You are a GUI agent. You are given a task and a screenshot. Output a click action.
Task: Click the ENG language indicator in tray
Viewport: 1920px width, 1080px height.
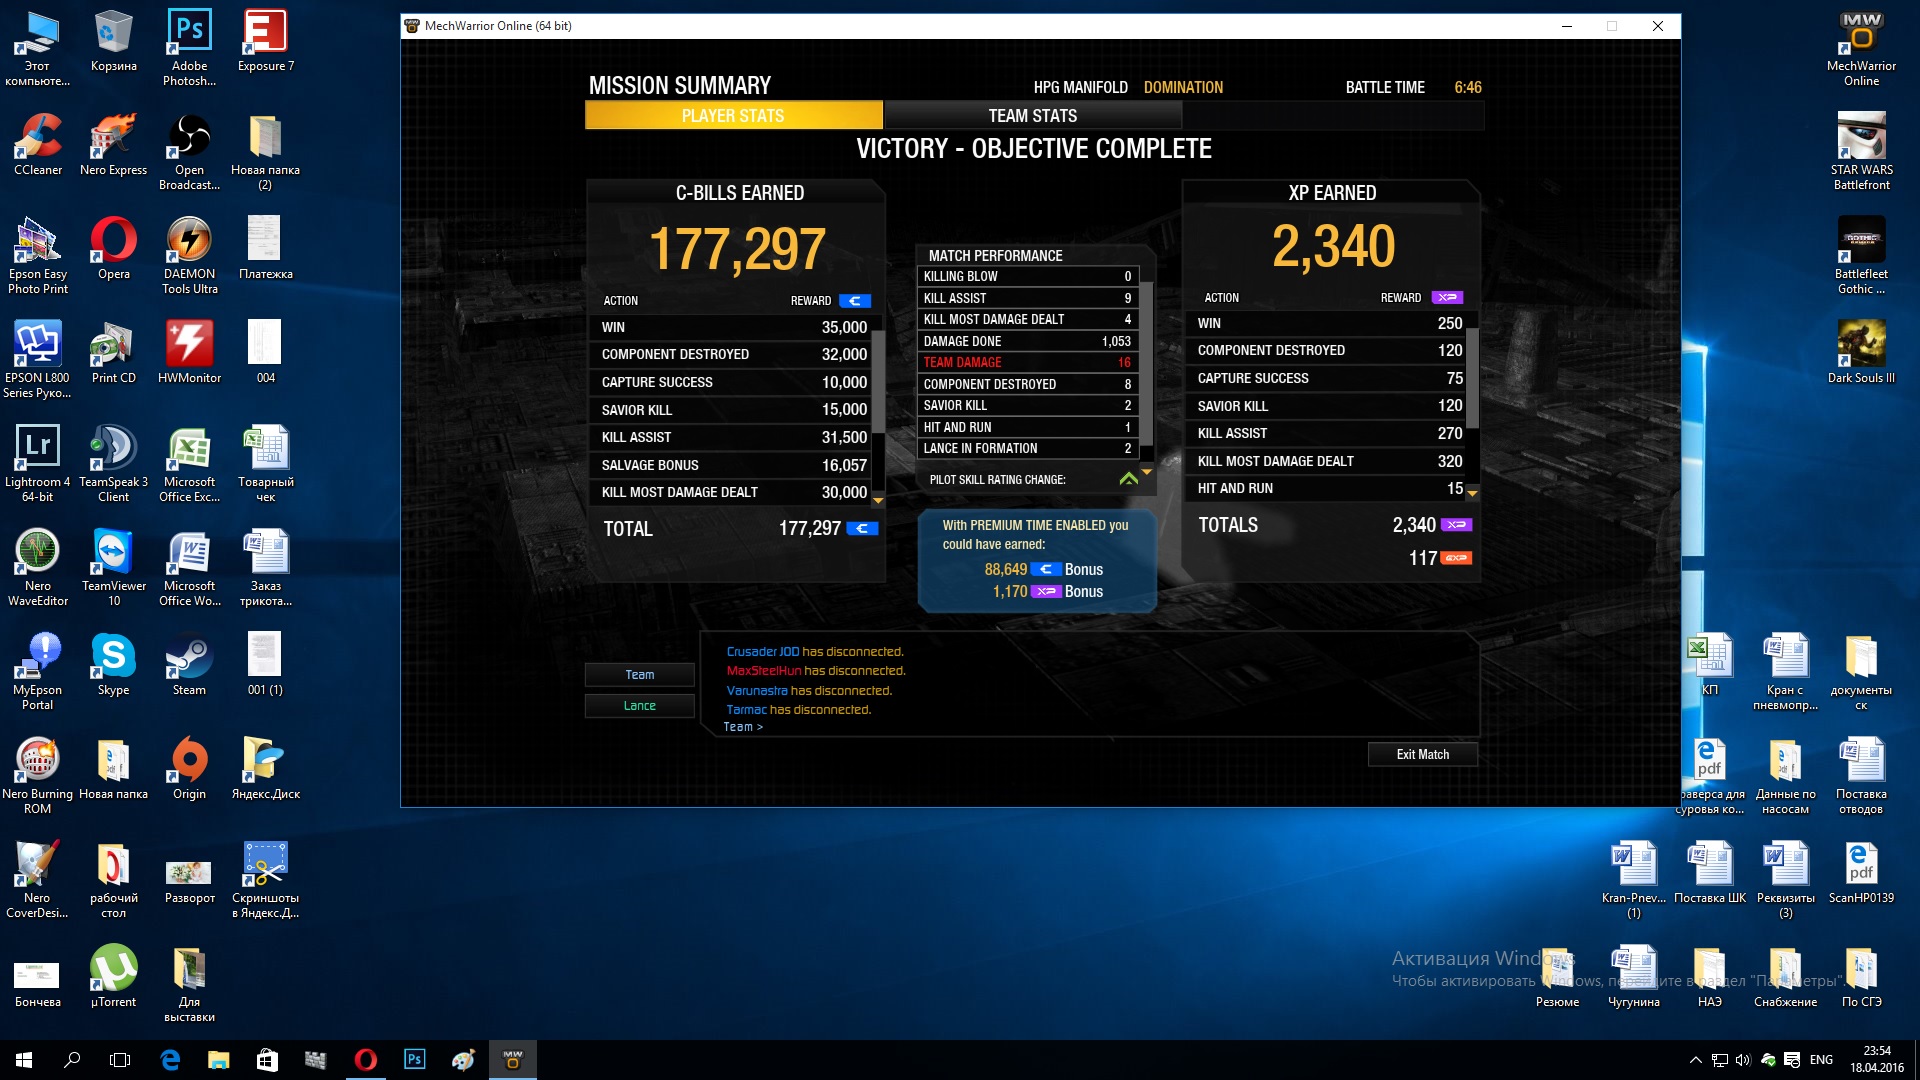pos(1821,1060)
